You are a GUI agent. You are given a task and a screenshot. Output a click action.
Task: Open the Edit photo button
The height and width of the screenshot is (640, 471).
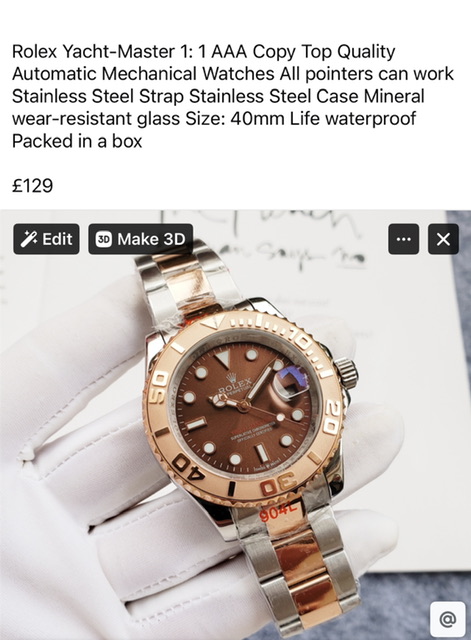(47, 239)
